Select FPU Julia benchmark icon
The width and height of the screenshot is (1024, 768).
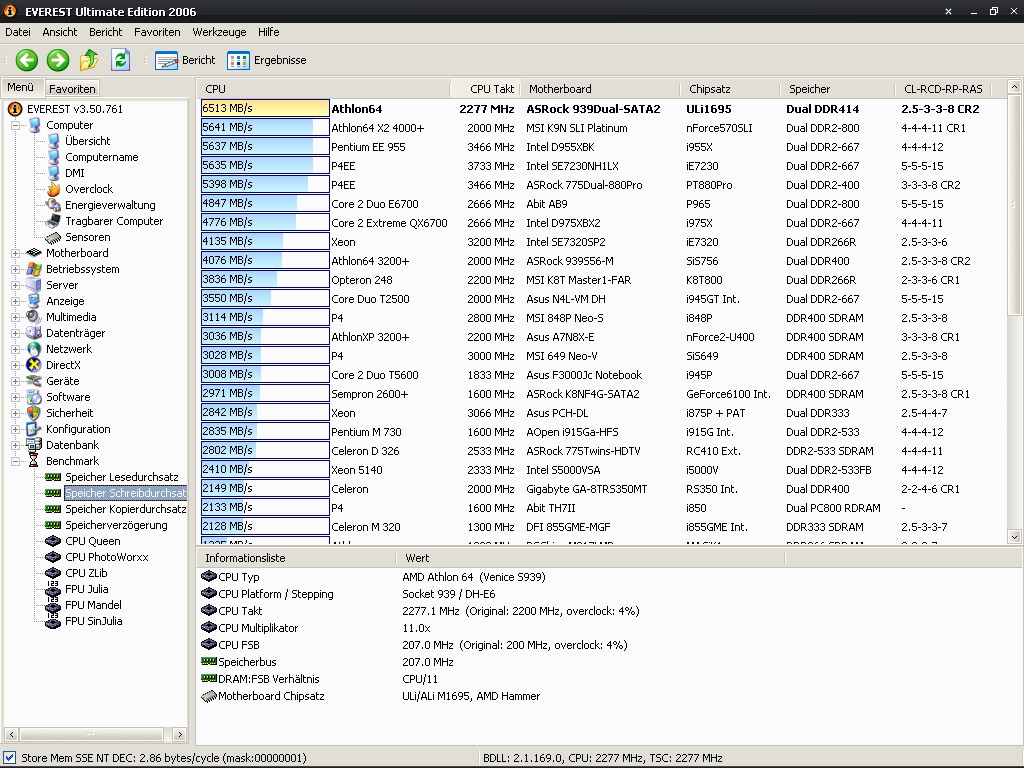[x=53, y=589]
